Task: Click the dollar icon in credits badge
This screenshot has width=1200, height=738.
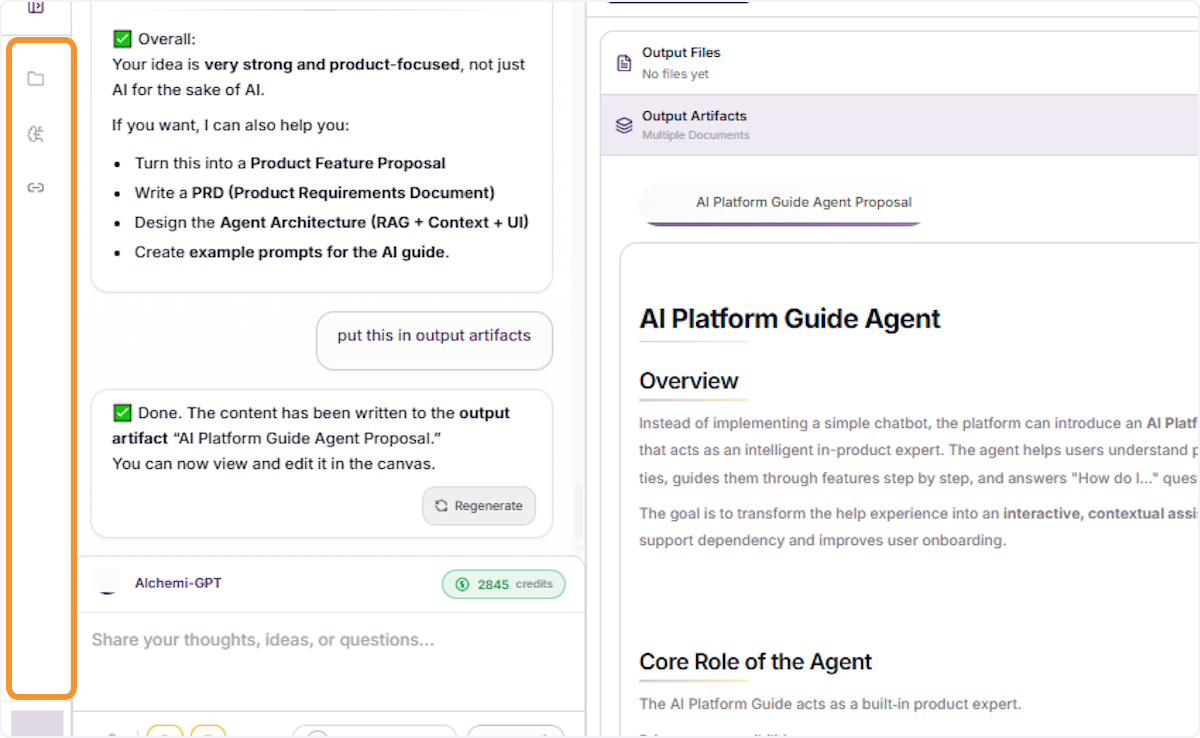Action: coord(462,584)
